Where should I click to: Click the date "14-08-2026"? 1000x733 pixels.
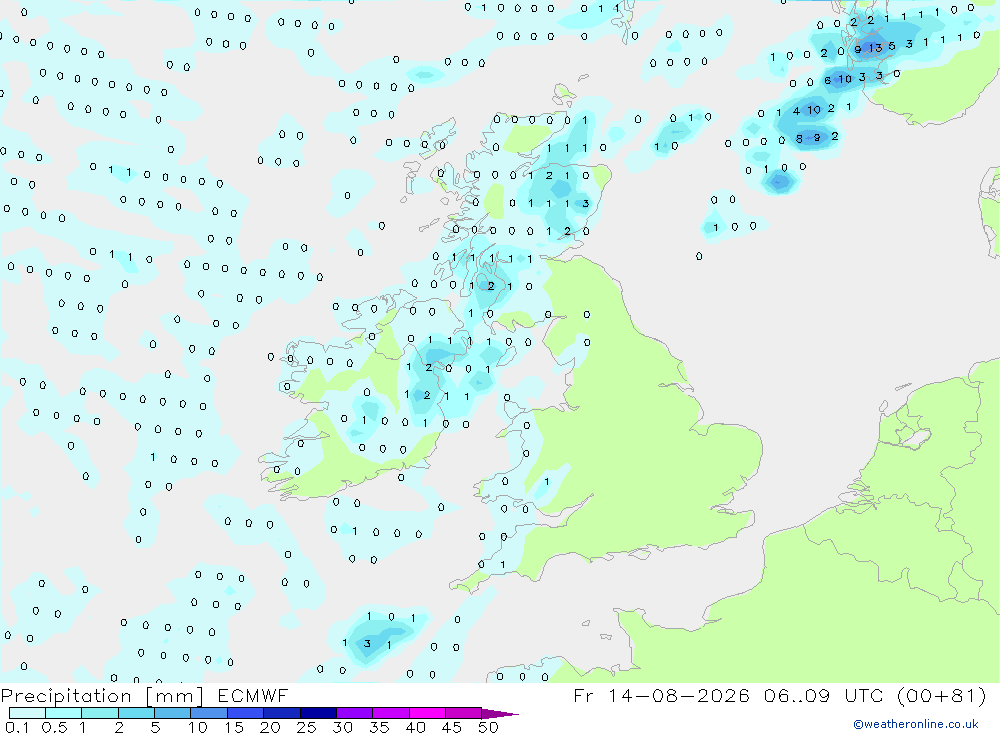[679, 695]
